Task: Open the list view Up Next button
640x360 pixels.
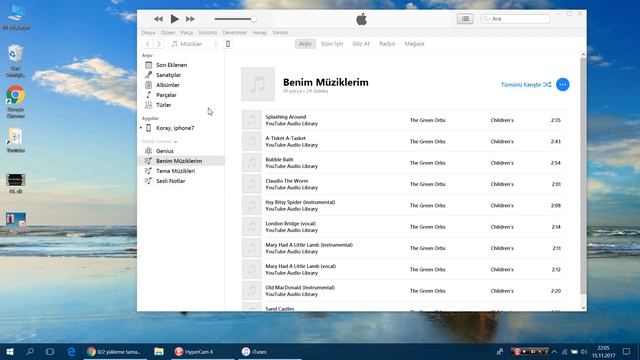Action: click(465, 19)
